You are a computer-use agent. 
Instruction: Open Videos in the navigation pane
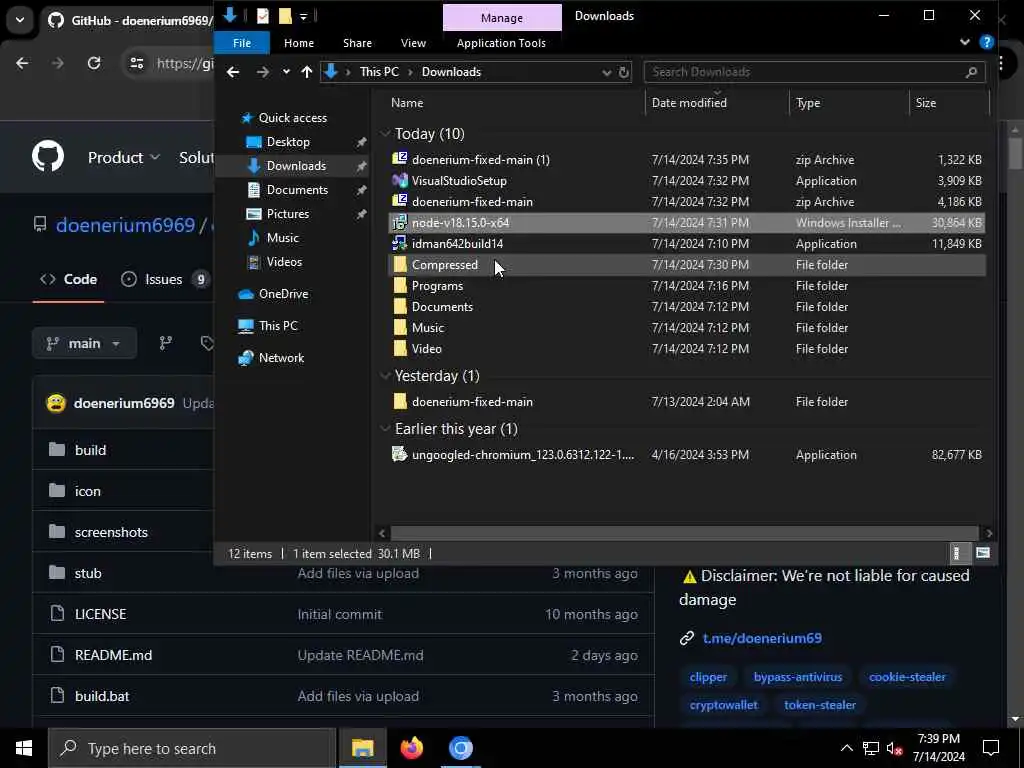pos(284,262)
